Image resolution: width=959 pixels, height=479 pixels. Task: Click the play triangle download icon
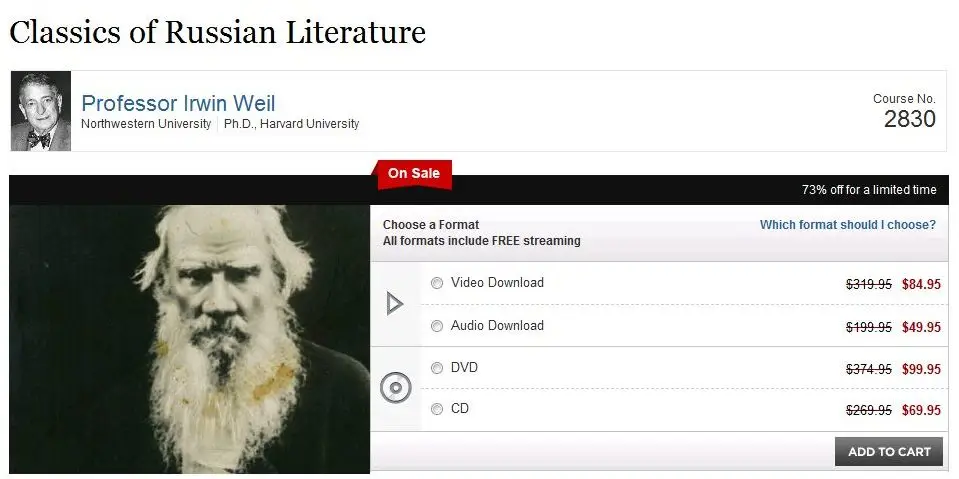coord(395,303)
